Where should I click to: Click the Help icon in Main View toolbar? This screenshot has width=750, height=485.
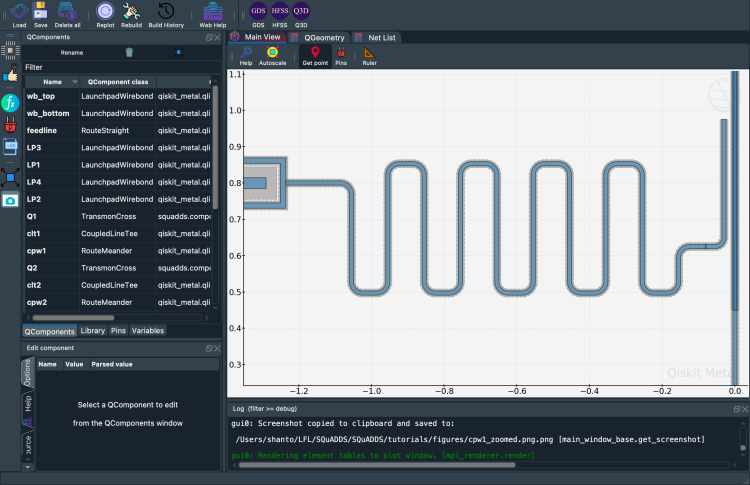click(246, 56)
